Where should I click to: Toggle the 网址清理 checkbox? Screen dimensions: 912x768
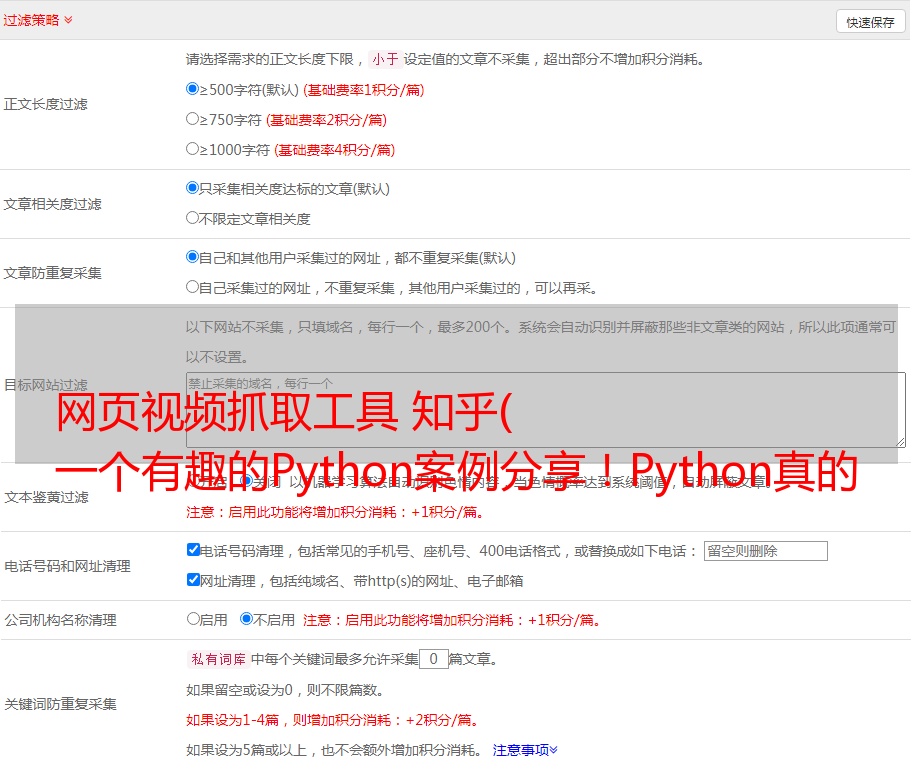click(x=193, y=580)
